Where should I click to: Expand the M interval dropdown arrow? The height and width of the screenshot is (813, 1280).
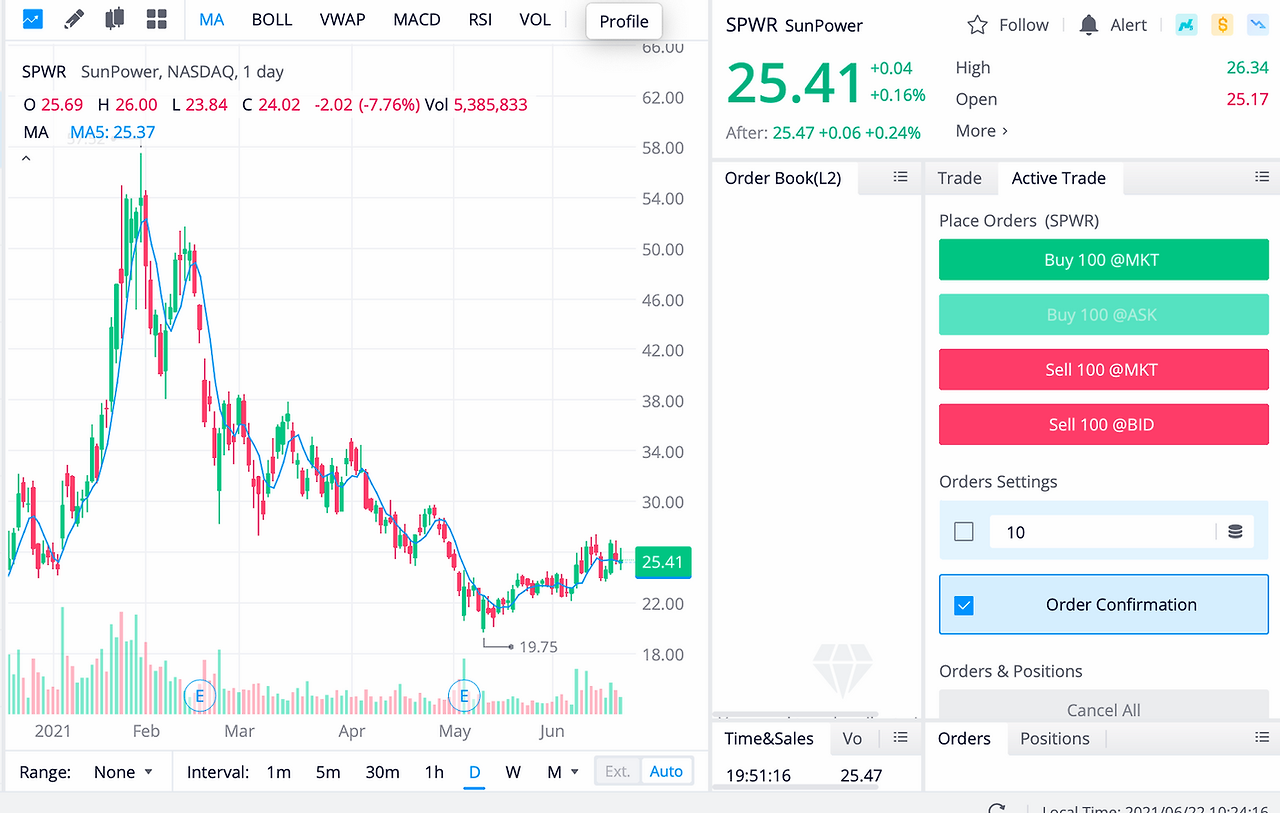[574, 772]
